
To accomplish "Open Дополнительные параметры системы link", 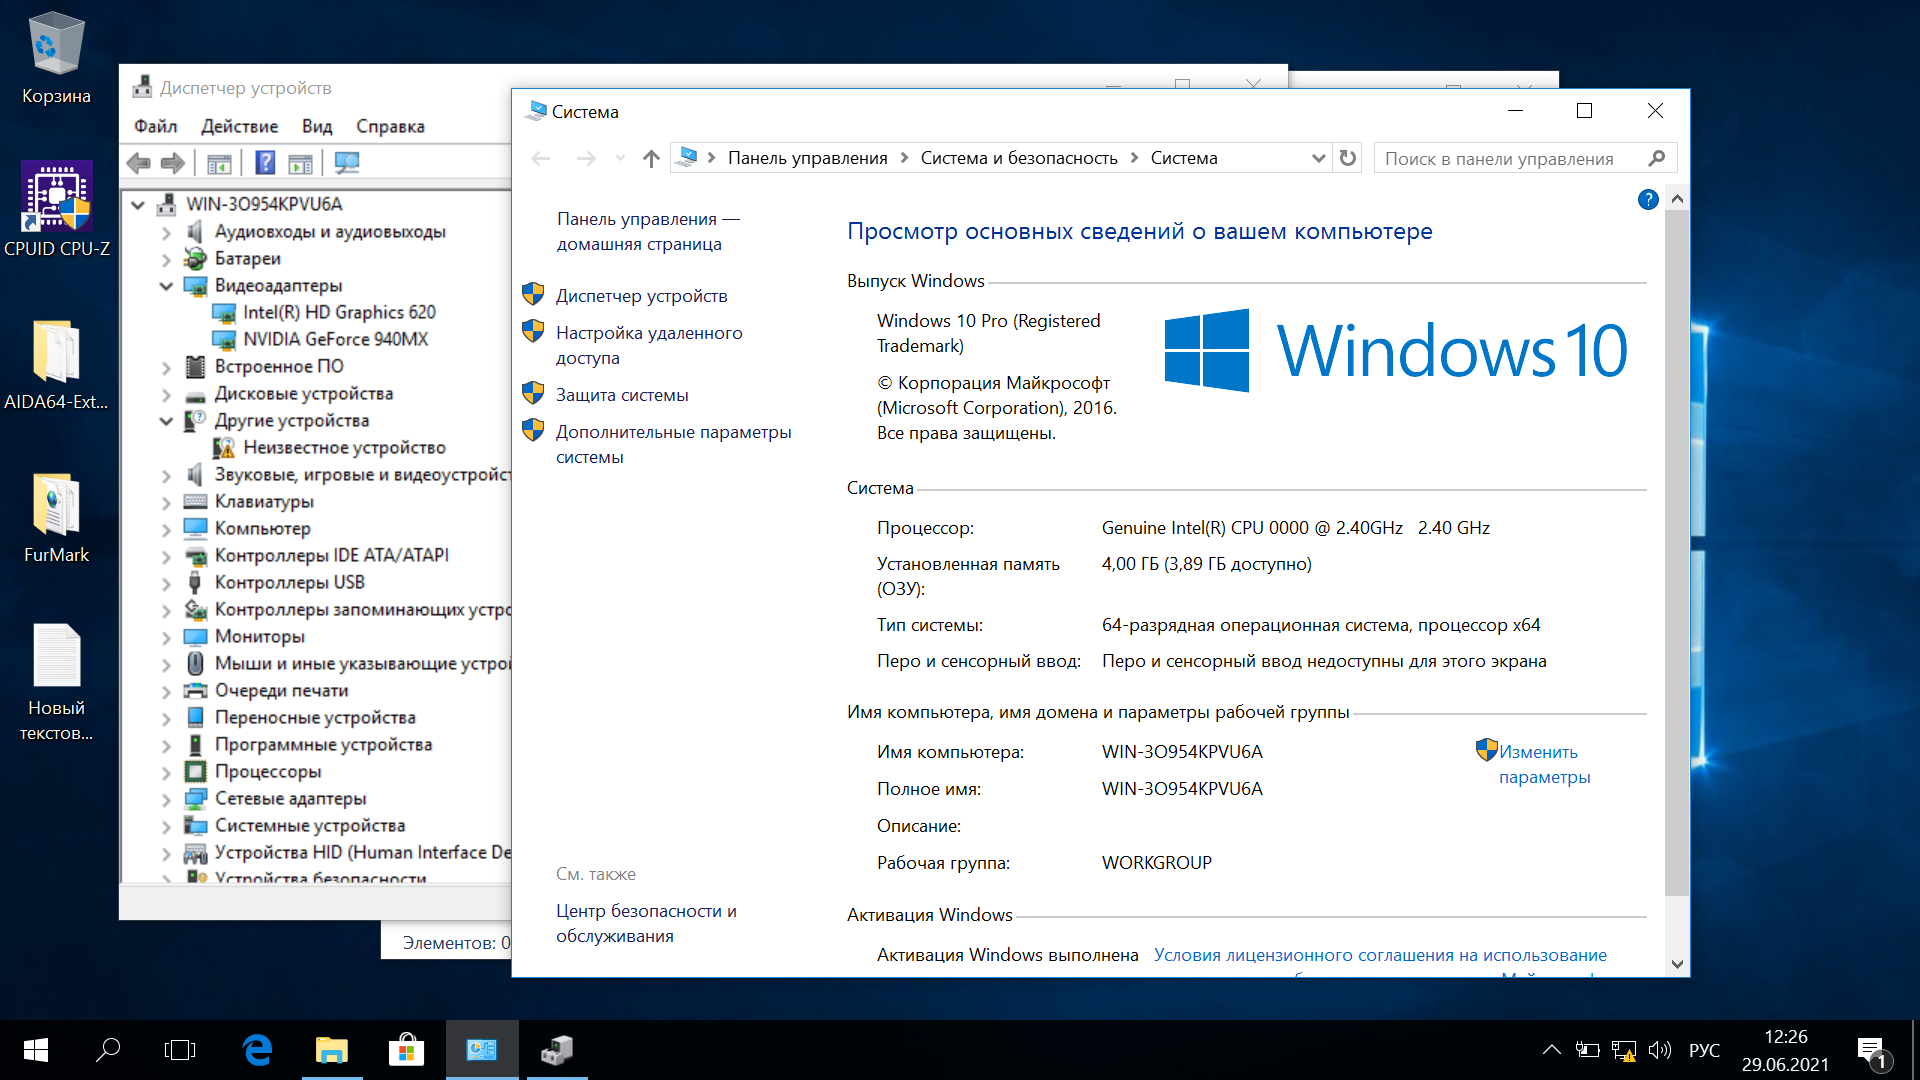I will [673, 444].
